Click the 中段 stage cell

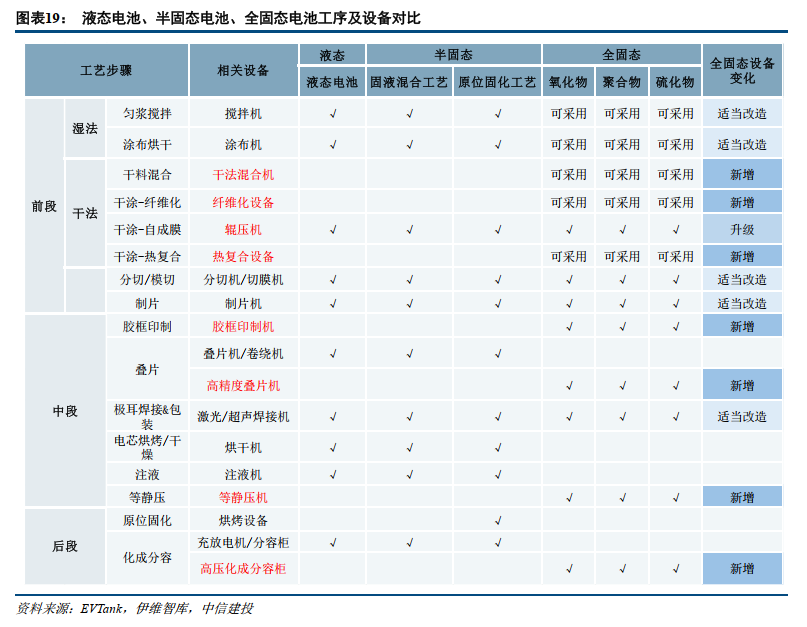65,411
